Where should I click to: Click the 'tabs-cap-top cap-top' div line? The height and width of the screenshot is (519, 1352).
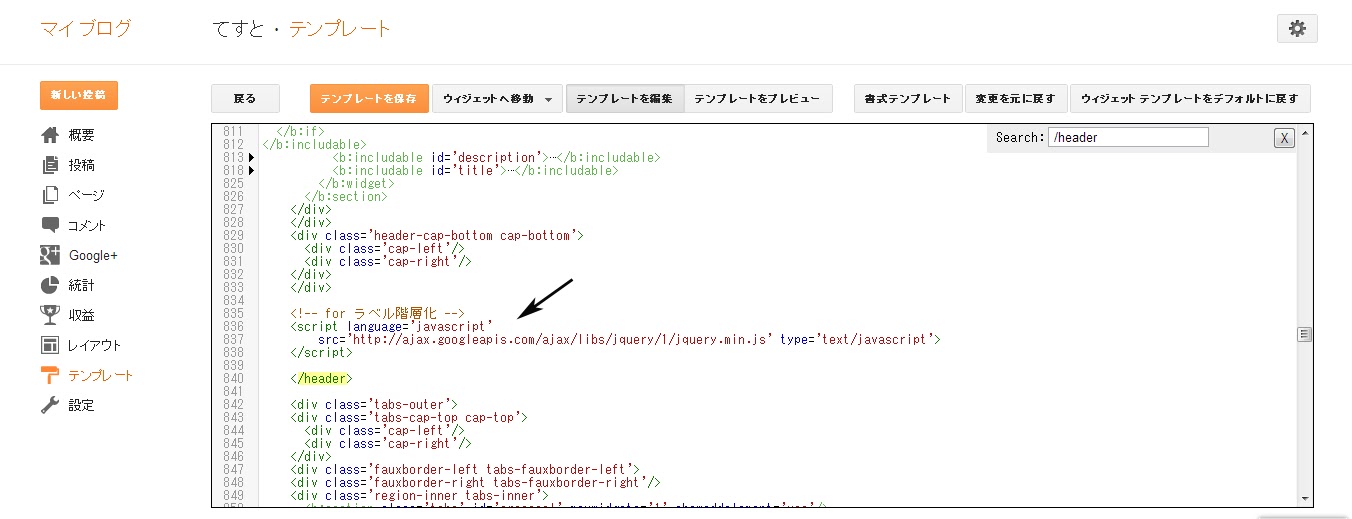click(408, 418)
